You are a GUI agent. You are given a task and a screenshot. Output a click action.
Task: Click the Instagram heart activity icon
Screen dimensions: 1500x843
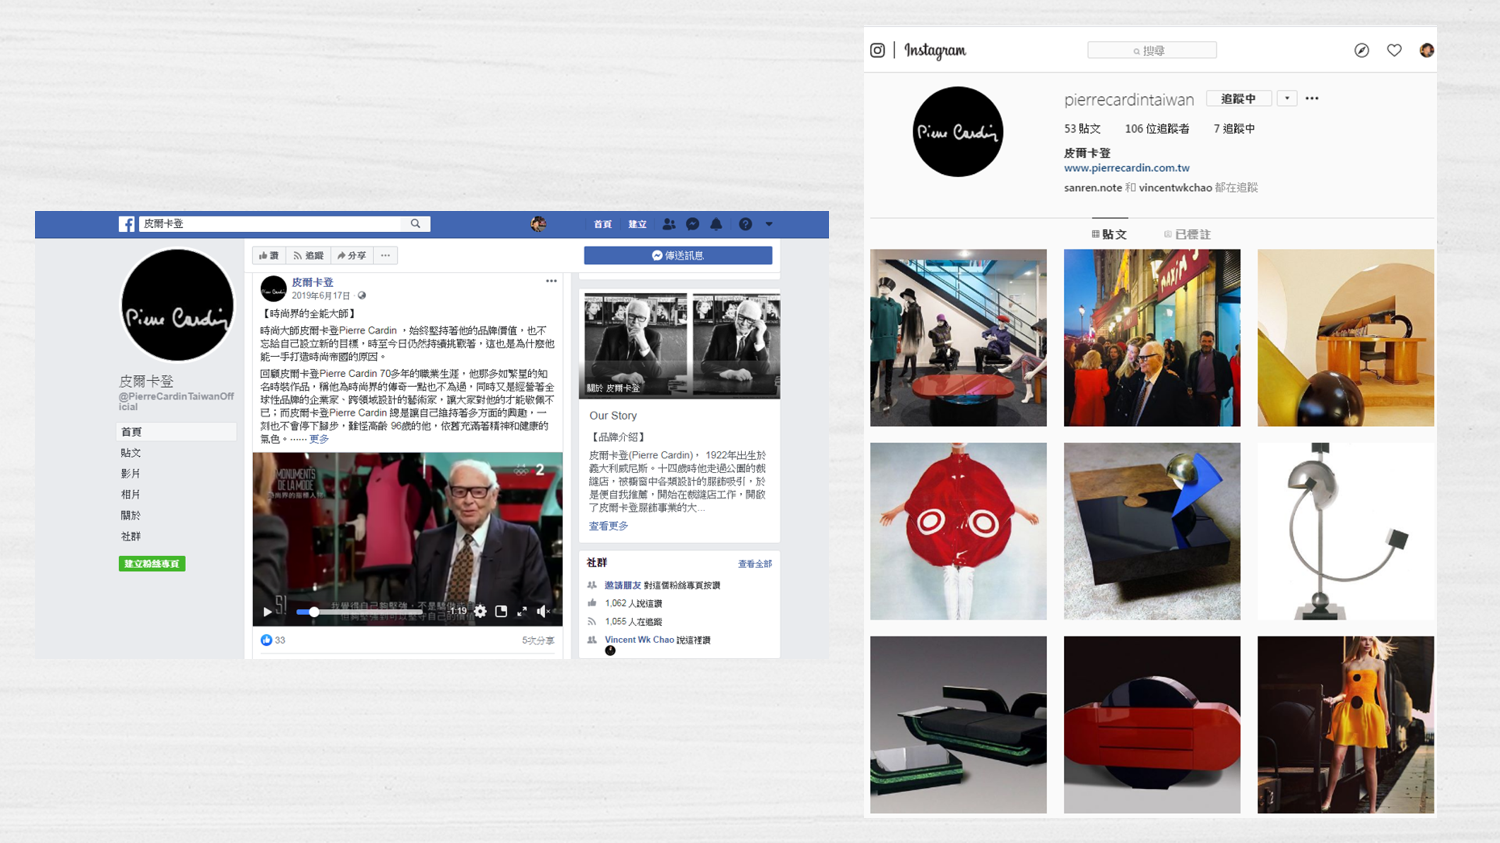(x=1394, y=50)
